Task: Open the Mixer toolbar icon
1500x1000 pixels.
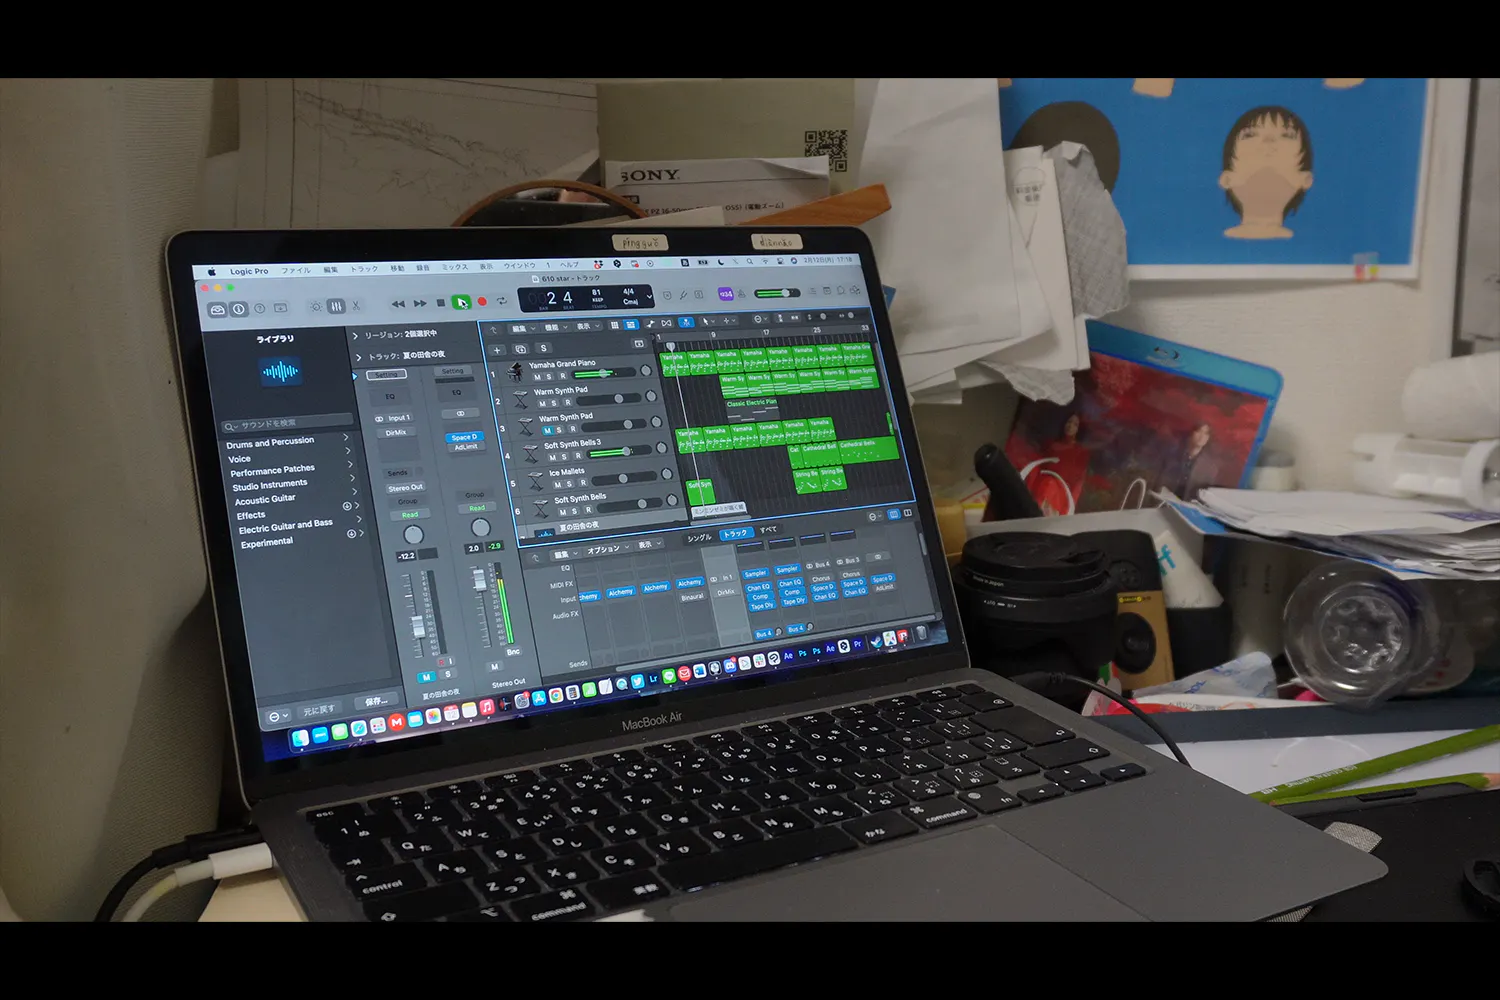Action: click(336, 306)
